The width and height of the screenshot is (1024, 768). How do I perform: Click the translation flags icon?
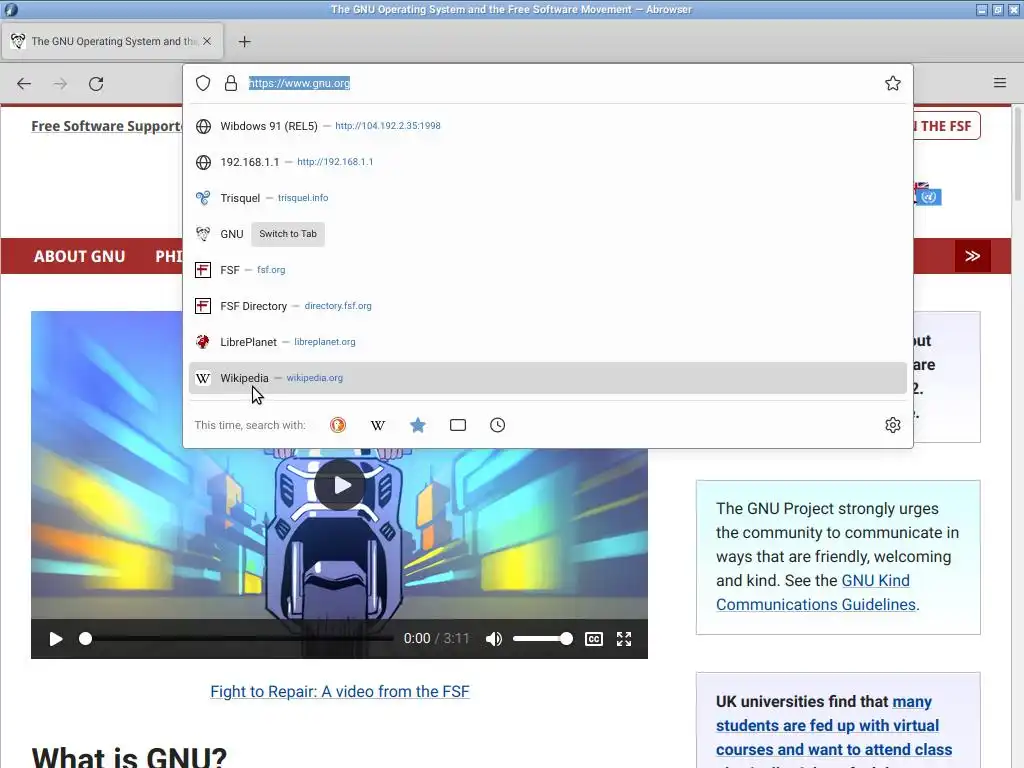(928, 193)
